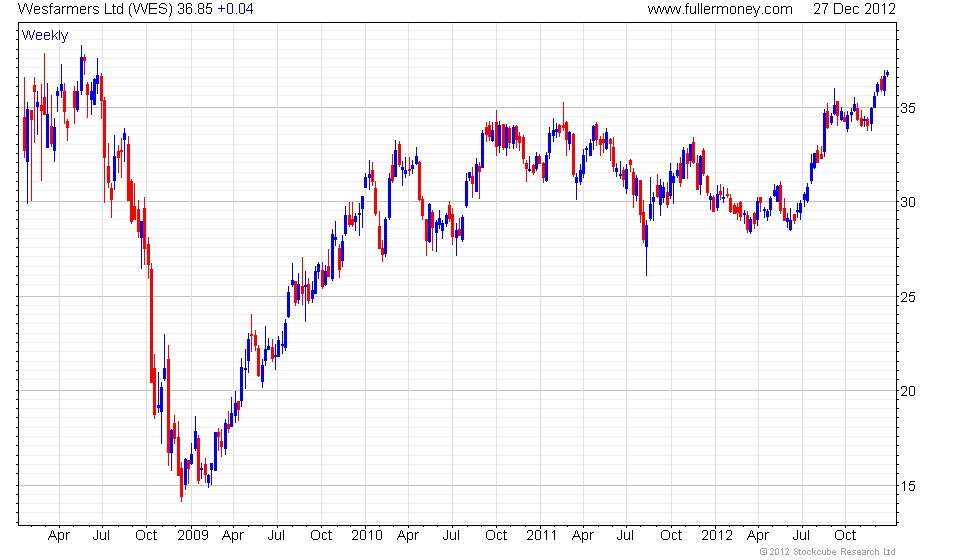Click the 27 Dec 2012 date
Viewport: 980px width, 560px height.
[x=854, y=9]
